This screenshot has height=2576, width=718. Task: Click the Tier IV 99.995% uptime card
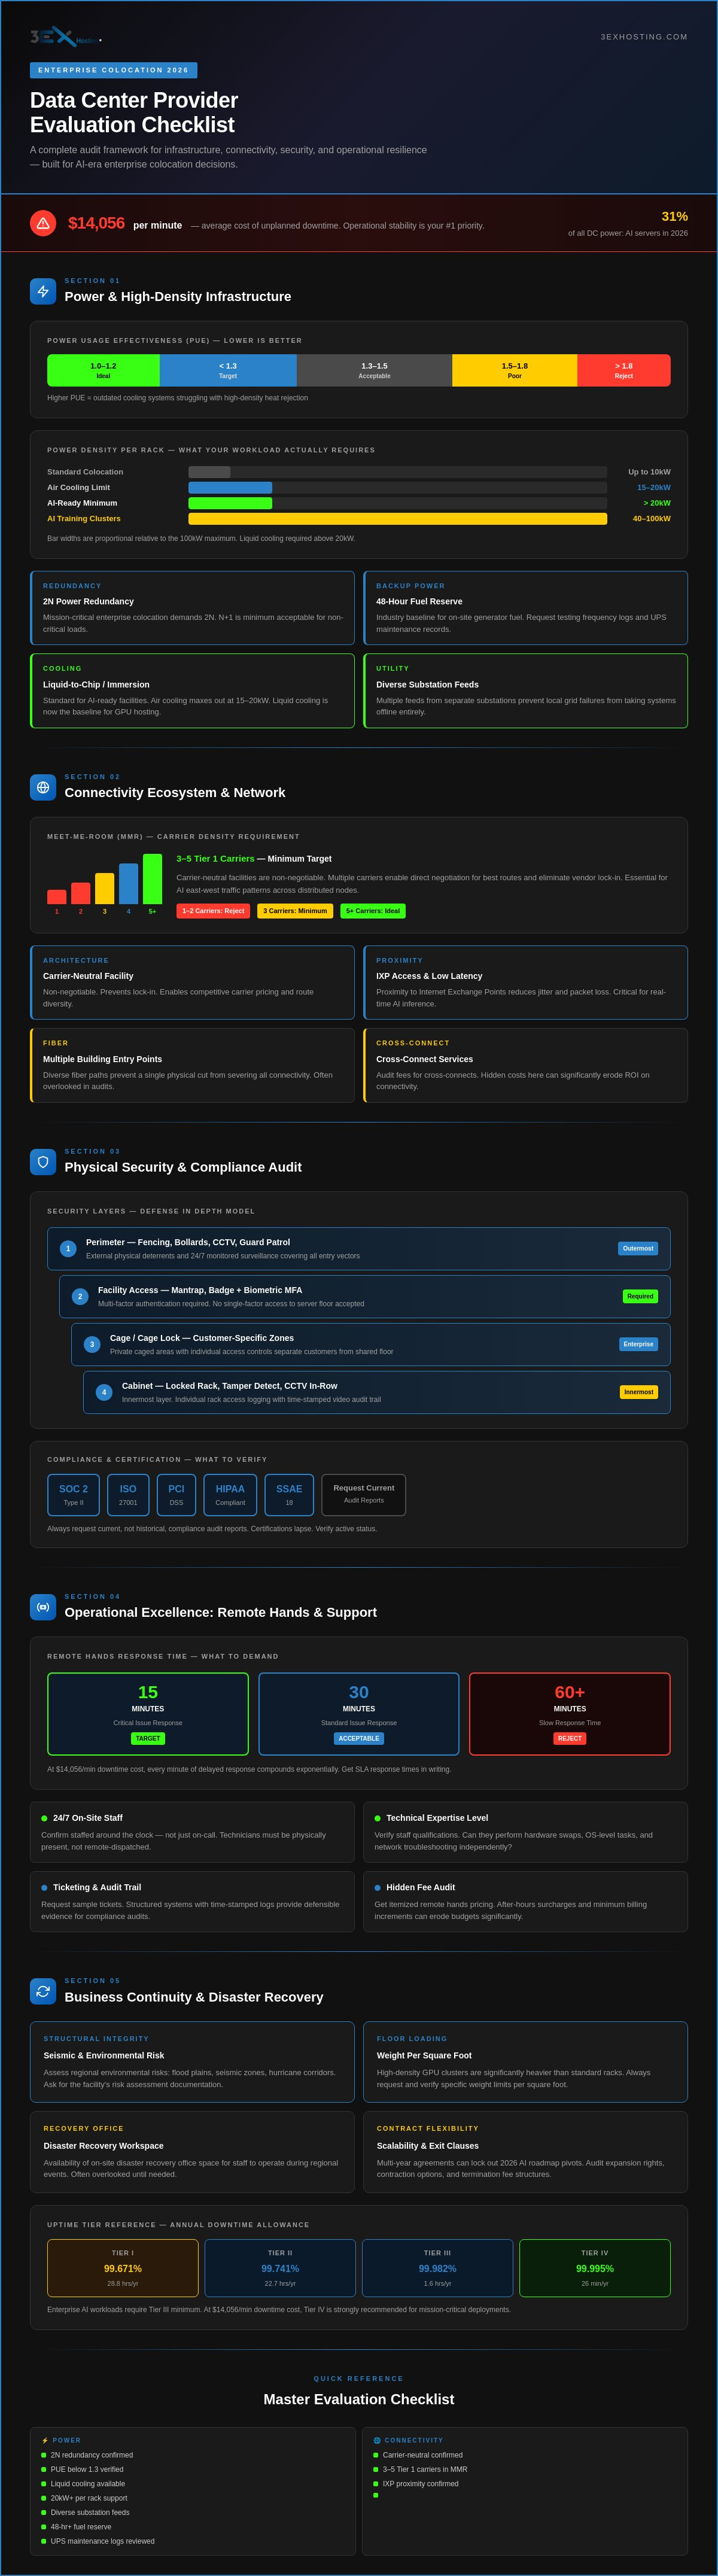point(595,2268)
